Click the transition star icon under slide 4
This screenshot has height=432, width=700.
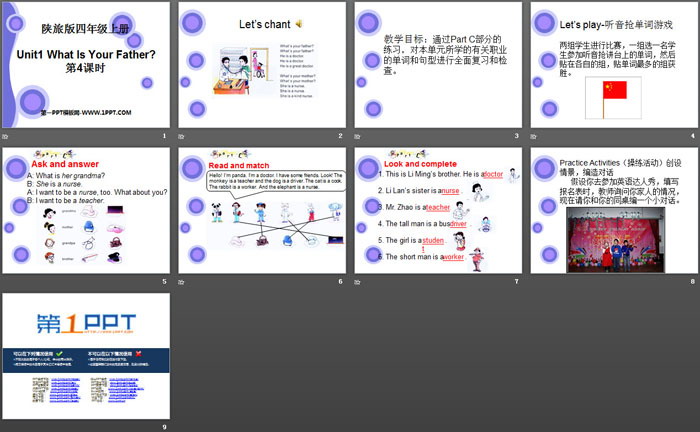pyautogui.click(x=533, y=136)
